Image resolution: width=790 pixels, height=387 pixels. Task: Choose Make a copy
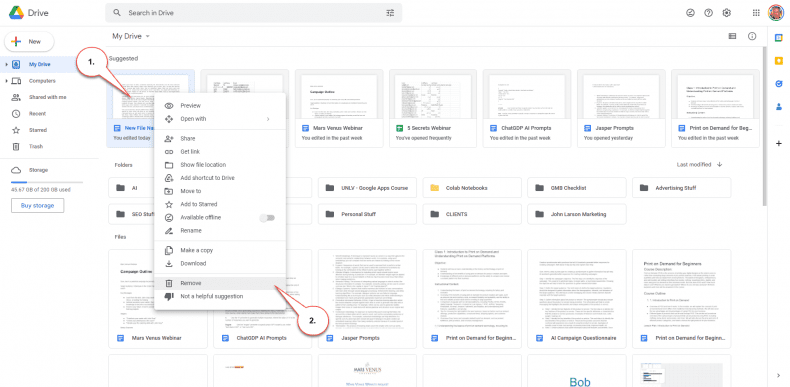click(220, 250)
